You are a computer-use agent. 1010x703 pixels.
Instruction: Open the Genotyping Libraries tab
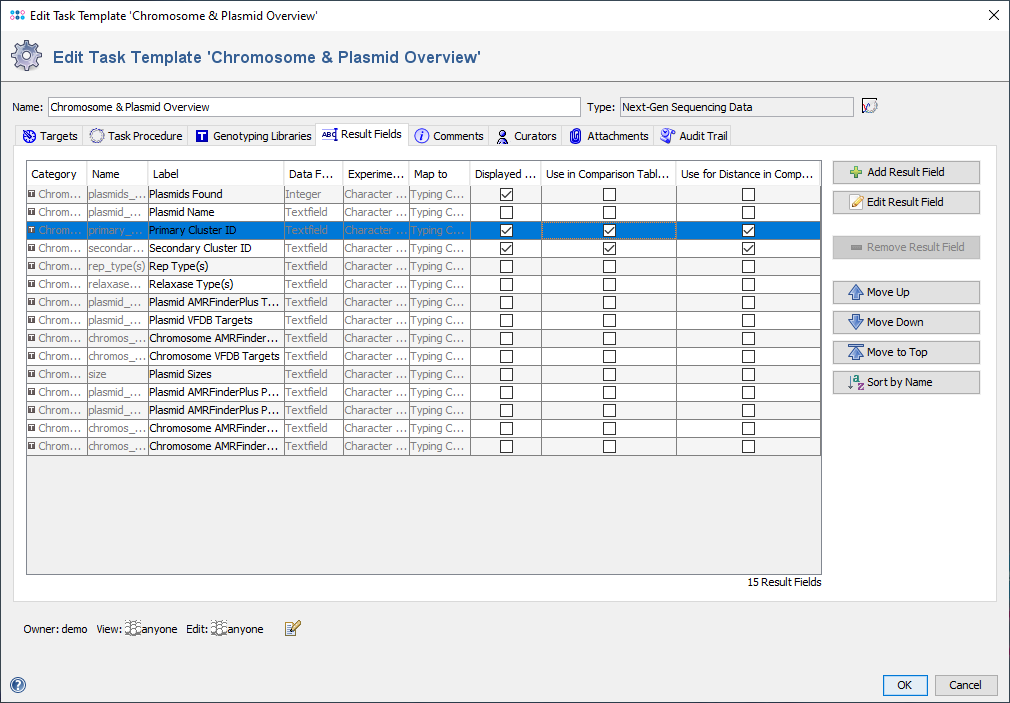253,136
